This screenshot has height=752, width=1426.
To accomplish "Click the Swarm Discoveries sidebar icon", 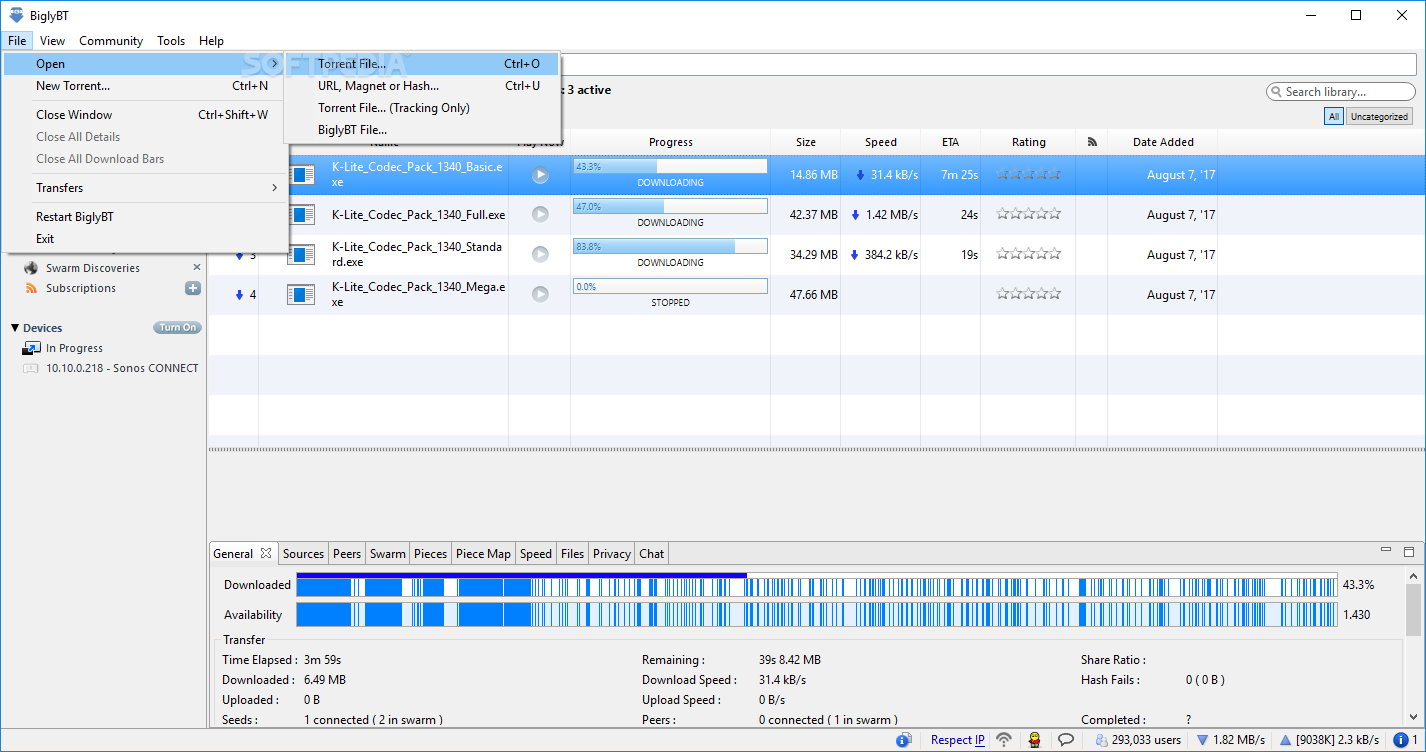I will pos(30,268).
